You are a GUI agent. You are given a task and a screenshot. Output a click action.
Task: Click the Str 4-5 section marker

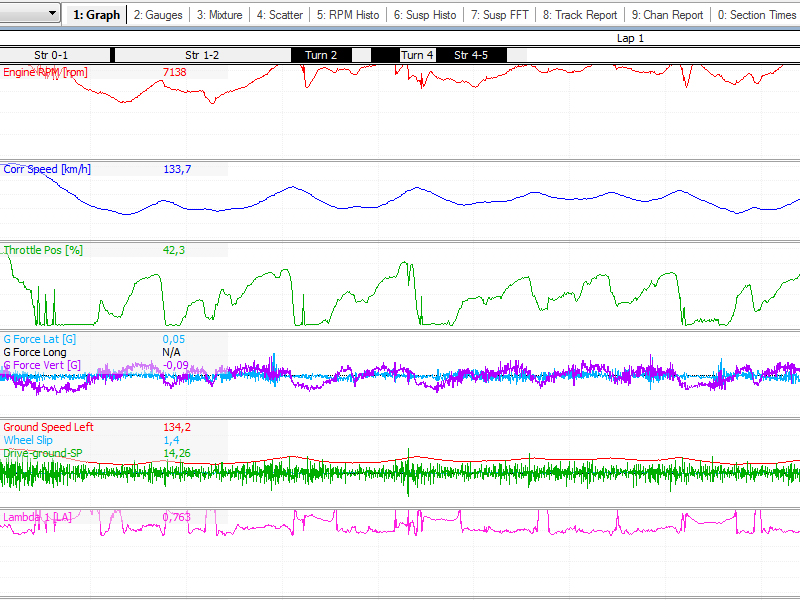(x=471, y=55)
